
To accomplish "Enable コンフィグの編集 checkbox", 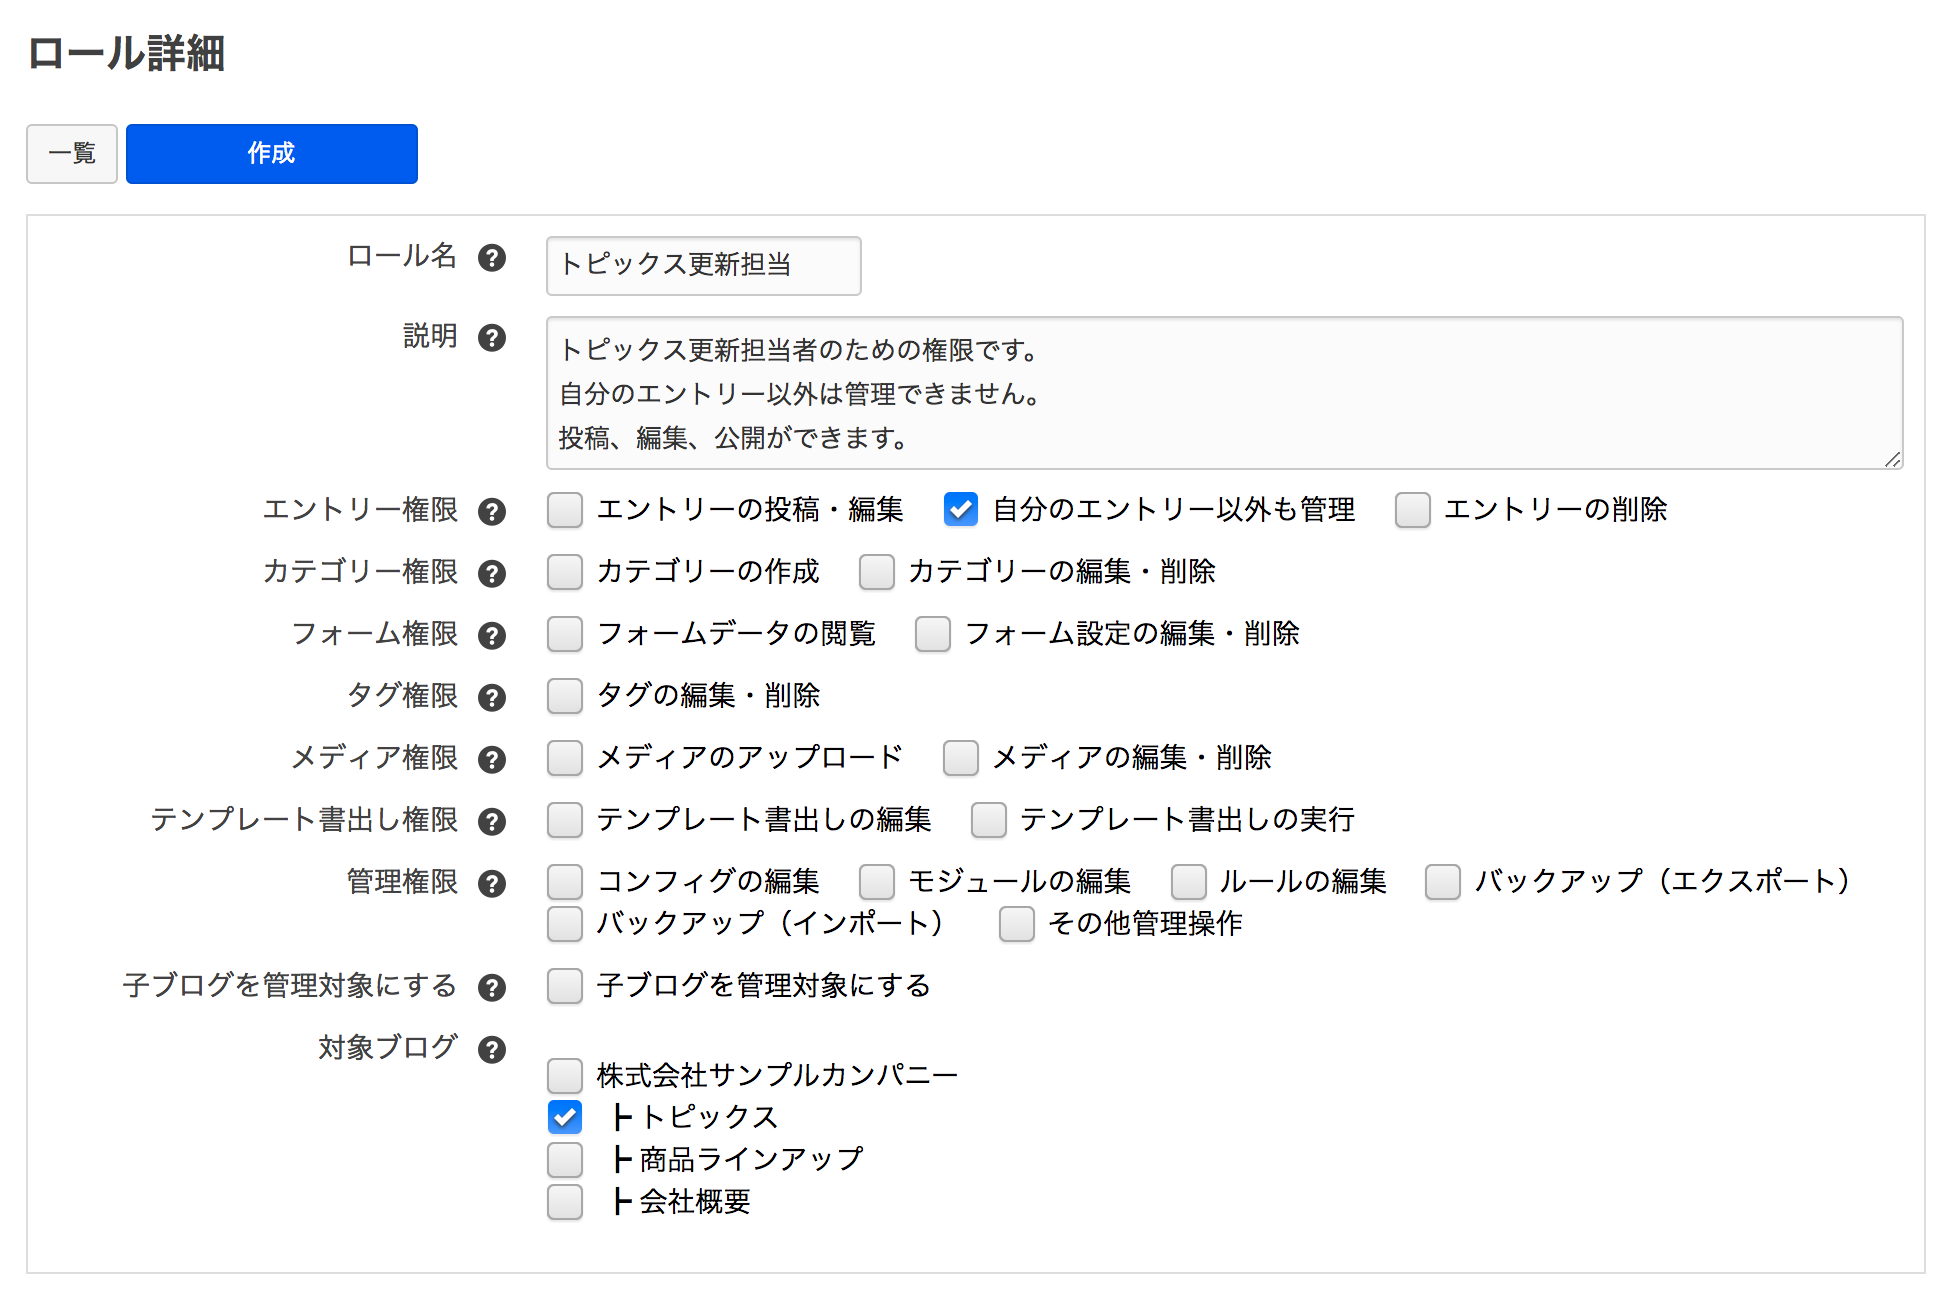I will 565,882.
